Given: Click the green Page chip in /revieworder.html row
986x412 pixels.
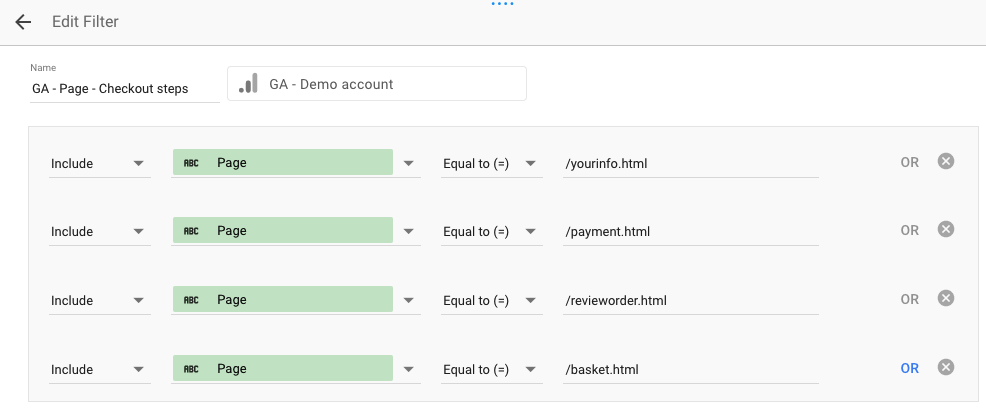Looking at the screenshot, I should coord(283,299).
